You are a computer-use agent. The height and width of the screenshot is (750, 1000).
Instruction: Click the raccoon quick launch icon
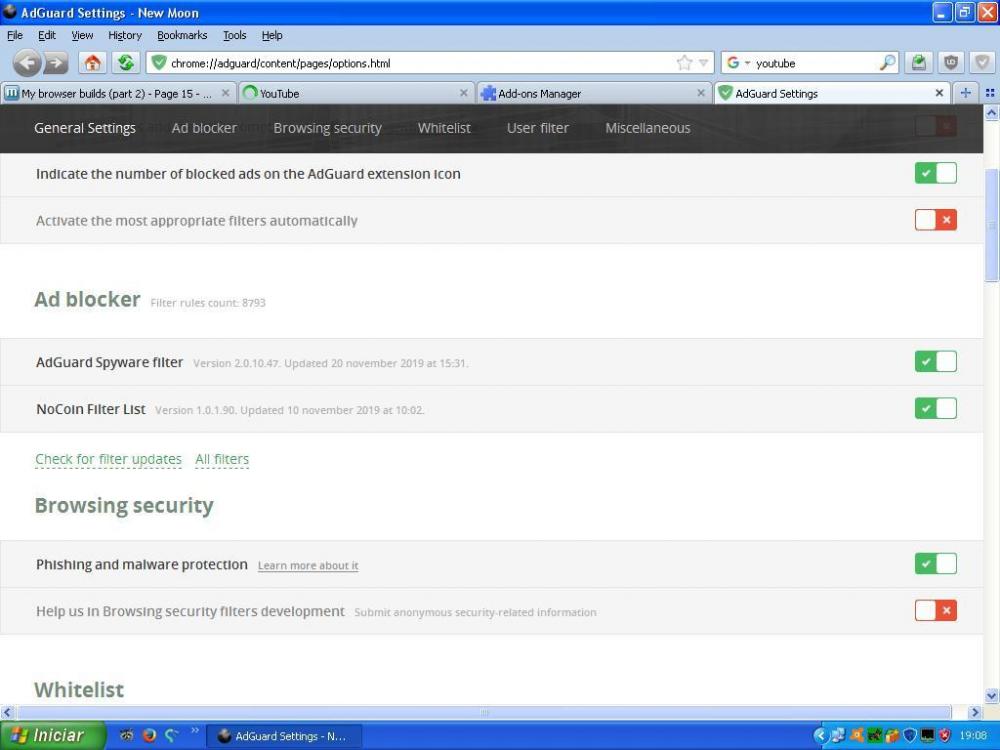pos(126,735)
